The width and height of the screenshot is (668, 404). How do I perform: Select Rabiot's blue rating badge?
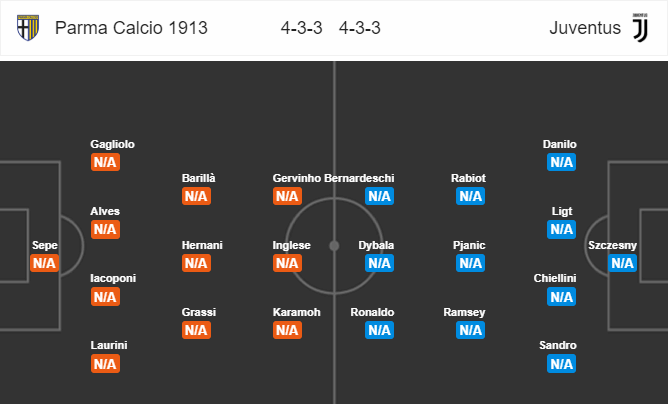(x=470, y=196)
